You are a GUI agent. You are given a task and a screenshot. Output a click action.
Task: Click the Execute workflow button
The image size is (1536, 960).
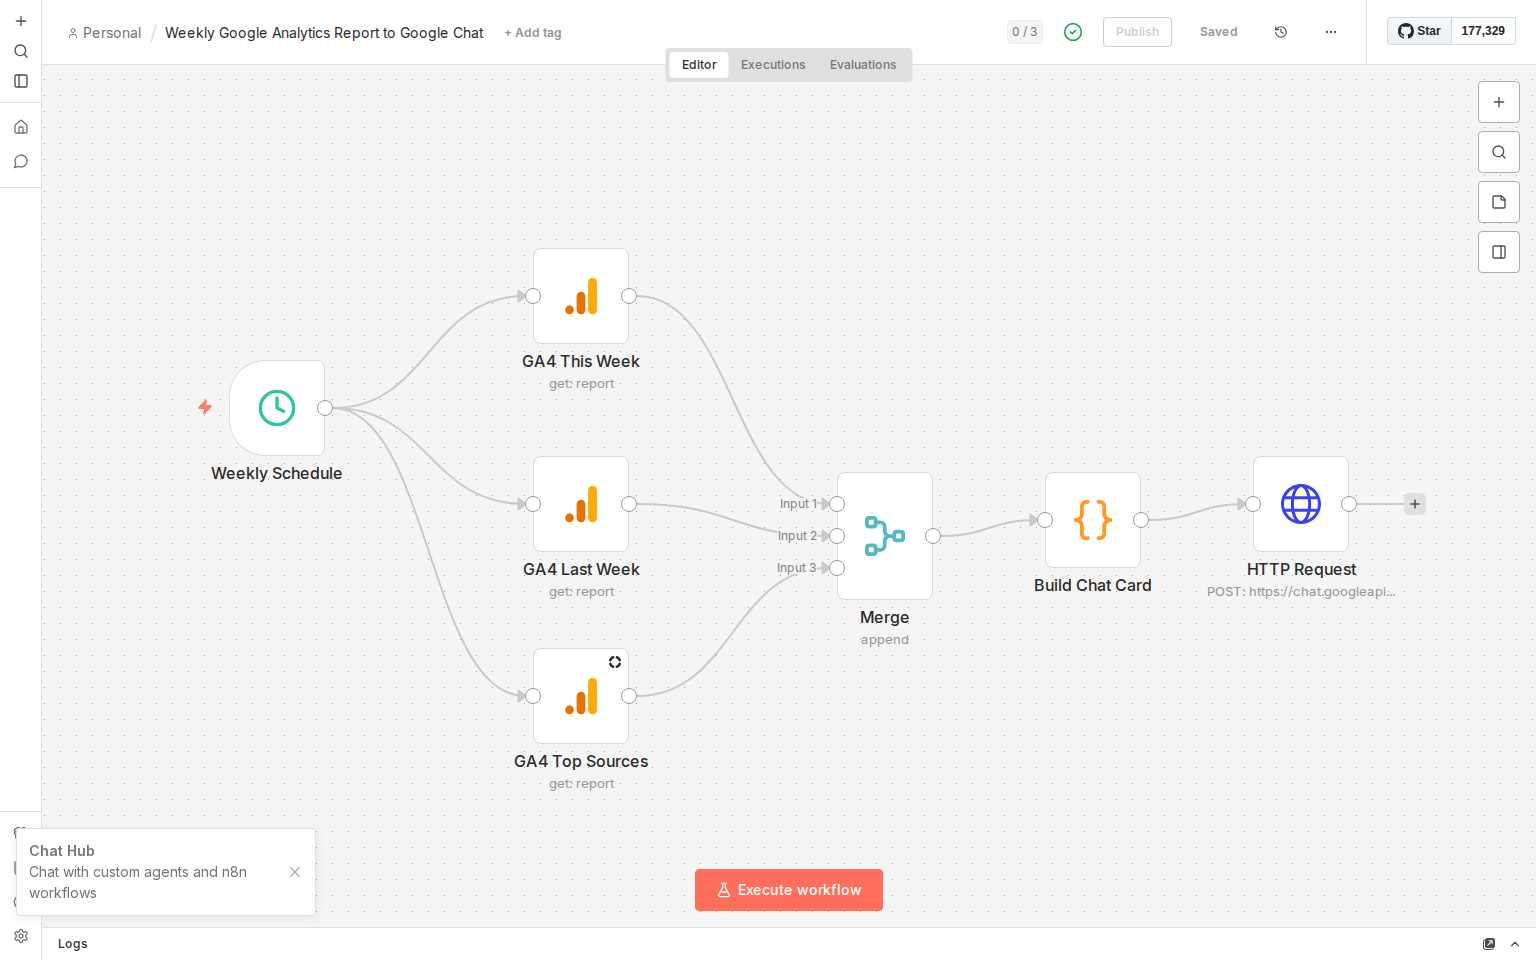click(x=788, y=889)
